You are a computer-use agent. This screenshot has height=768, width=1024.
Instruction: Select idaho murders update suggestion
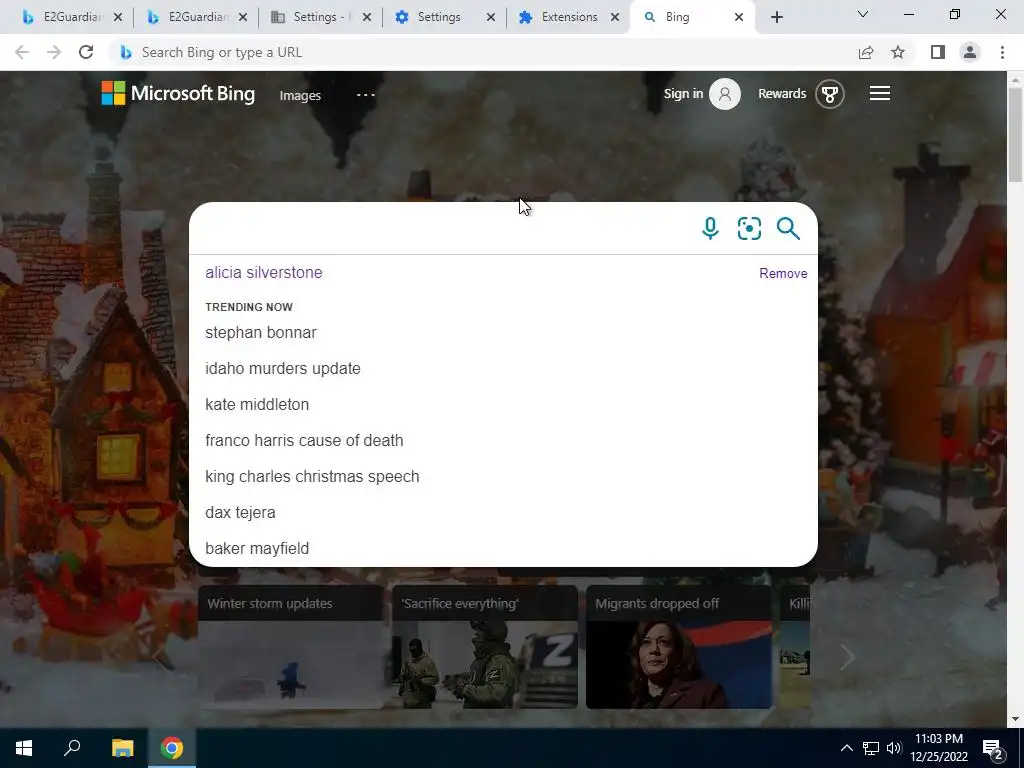coord(283,368)
